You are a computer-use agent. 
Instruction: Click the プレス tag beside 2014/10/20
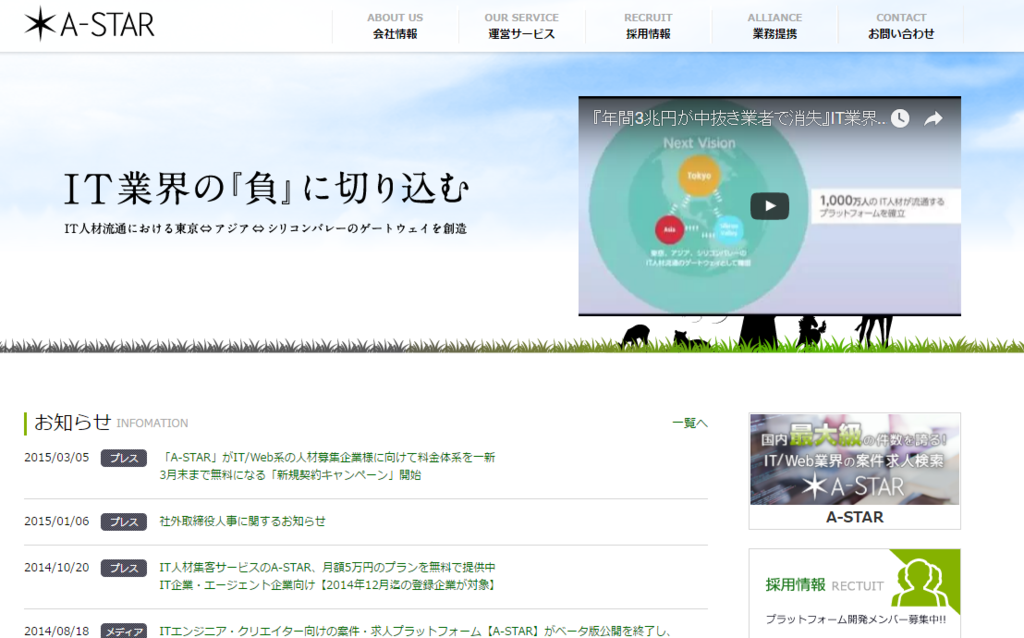[x=123, y=567]
